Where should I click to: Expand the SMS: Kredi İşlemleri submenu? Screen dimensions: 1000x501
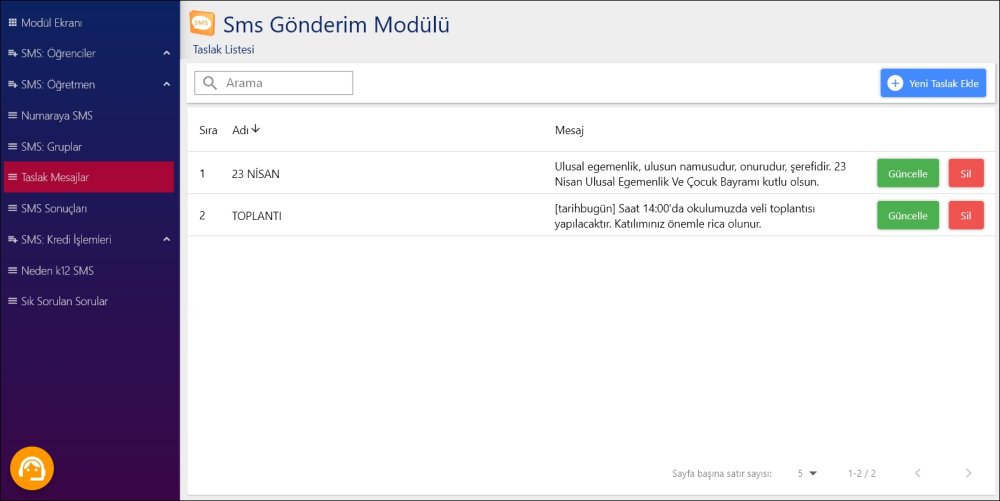(166, 239)
